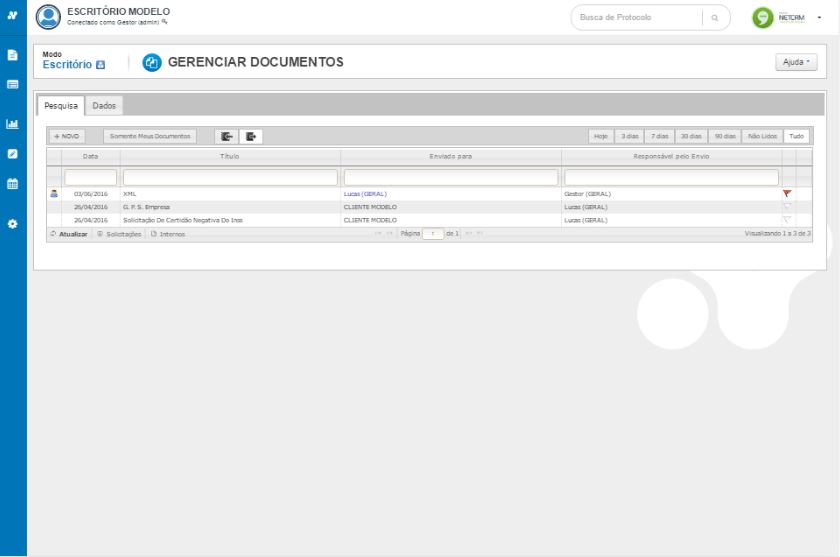The image size is (840, 557).
Task: Open the documents icon in the sidebar
Action: [13, 55]
